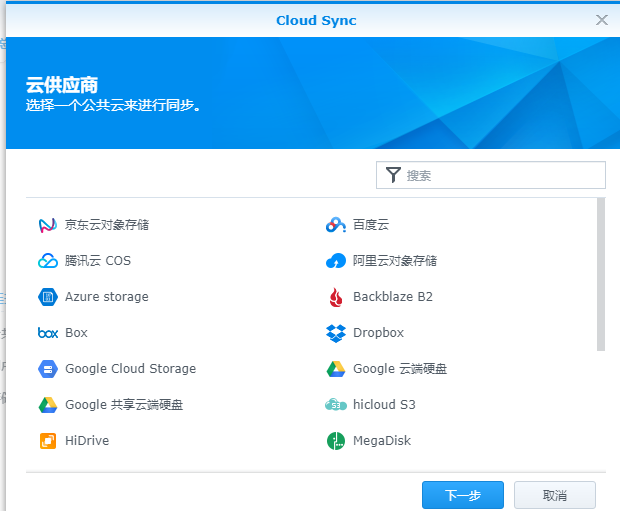Select the HiDrive provider entry

(x=87, y=441)
